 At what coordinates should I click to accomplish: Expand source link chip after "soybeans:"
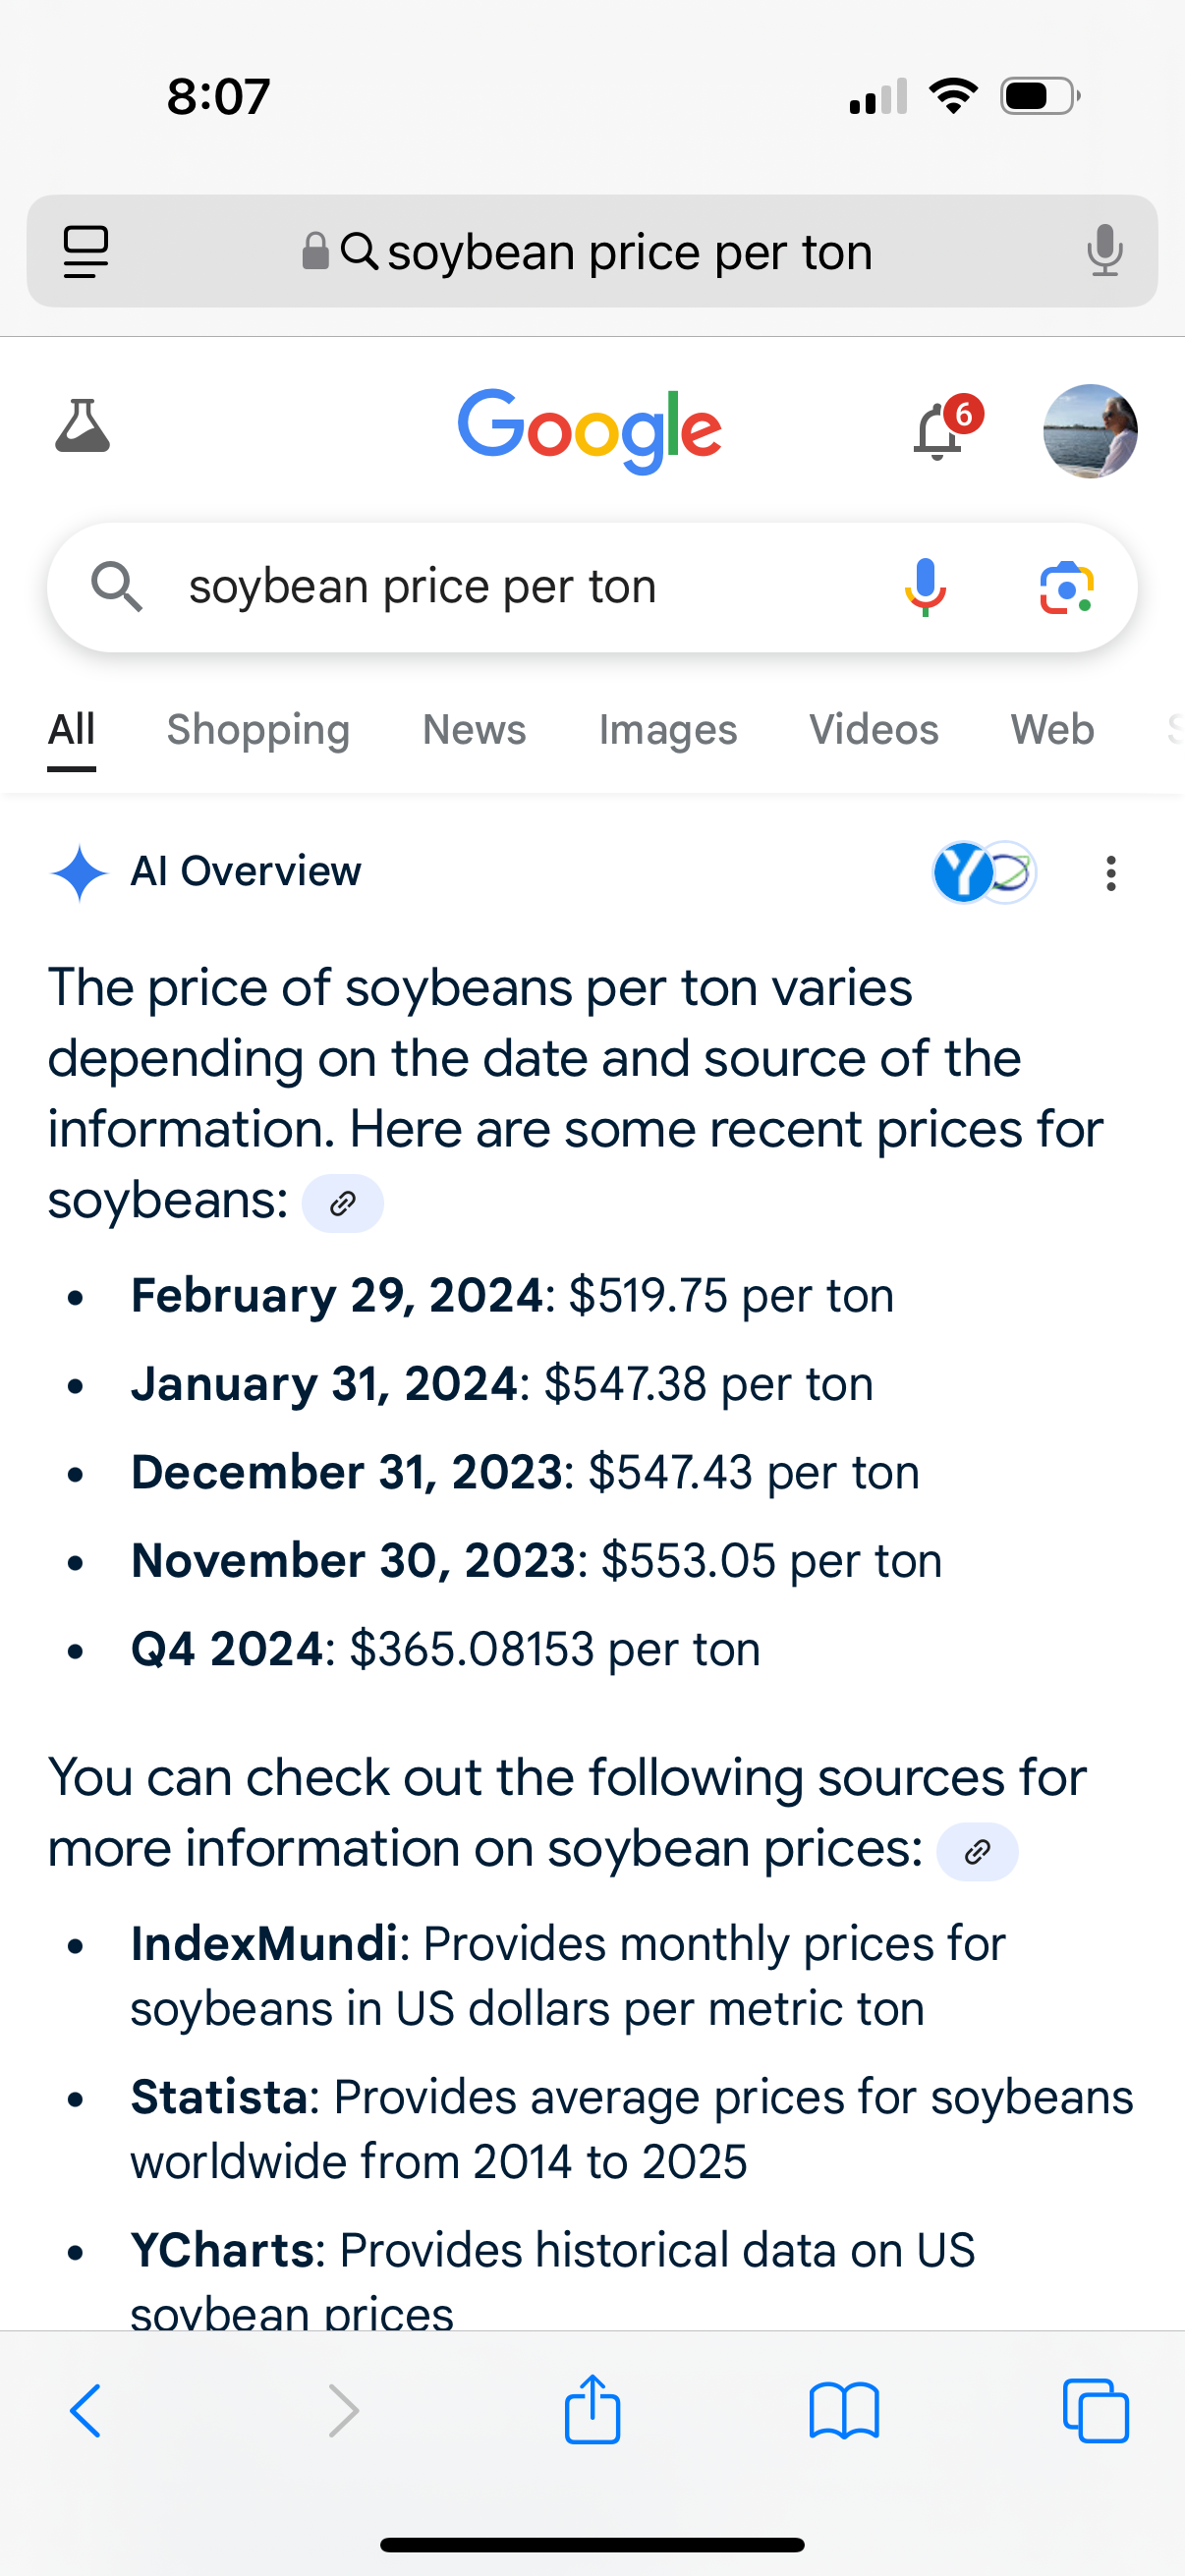pos(343,1203)
